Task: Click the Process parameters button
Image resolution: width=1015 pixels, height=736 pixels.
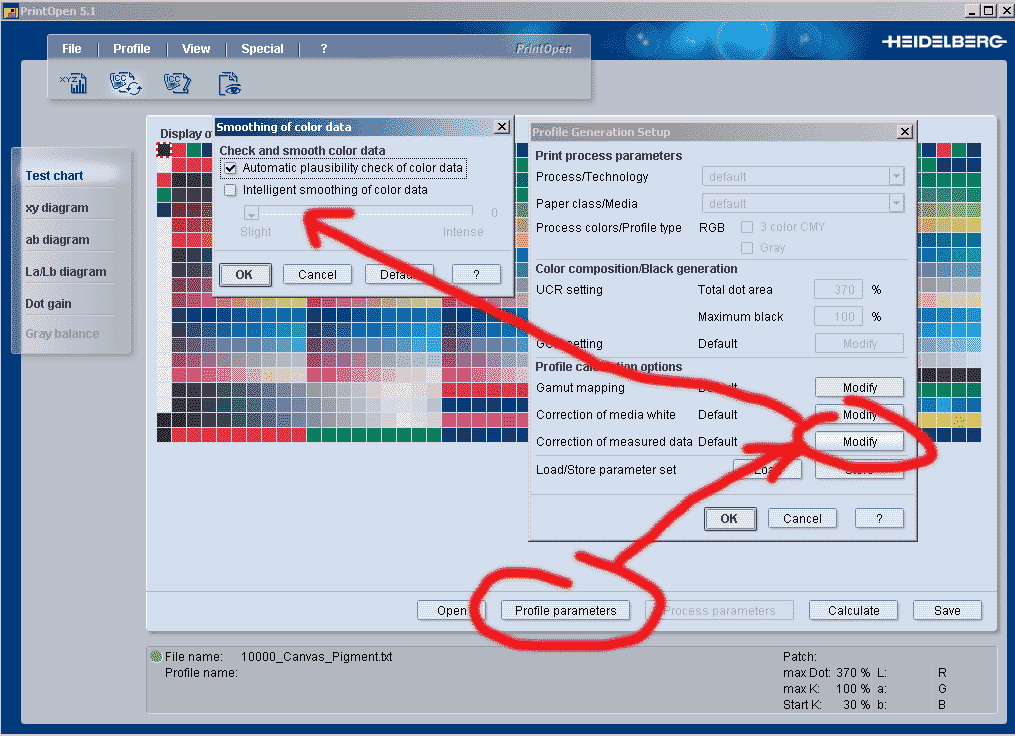Action: tap(720, 610)
